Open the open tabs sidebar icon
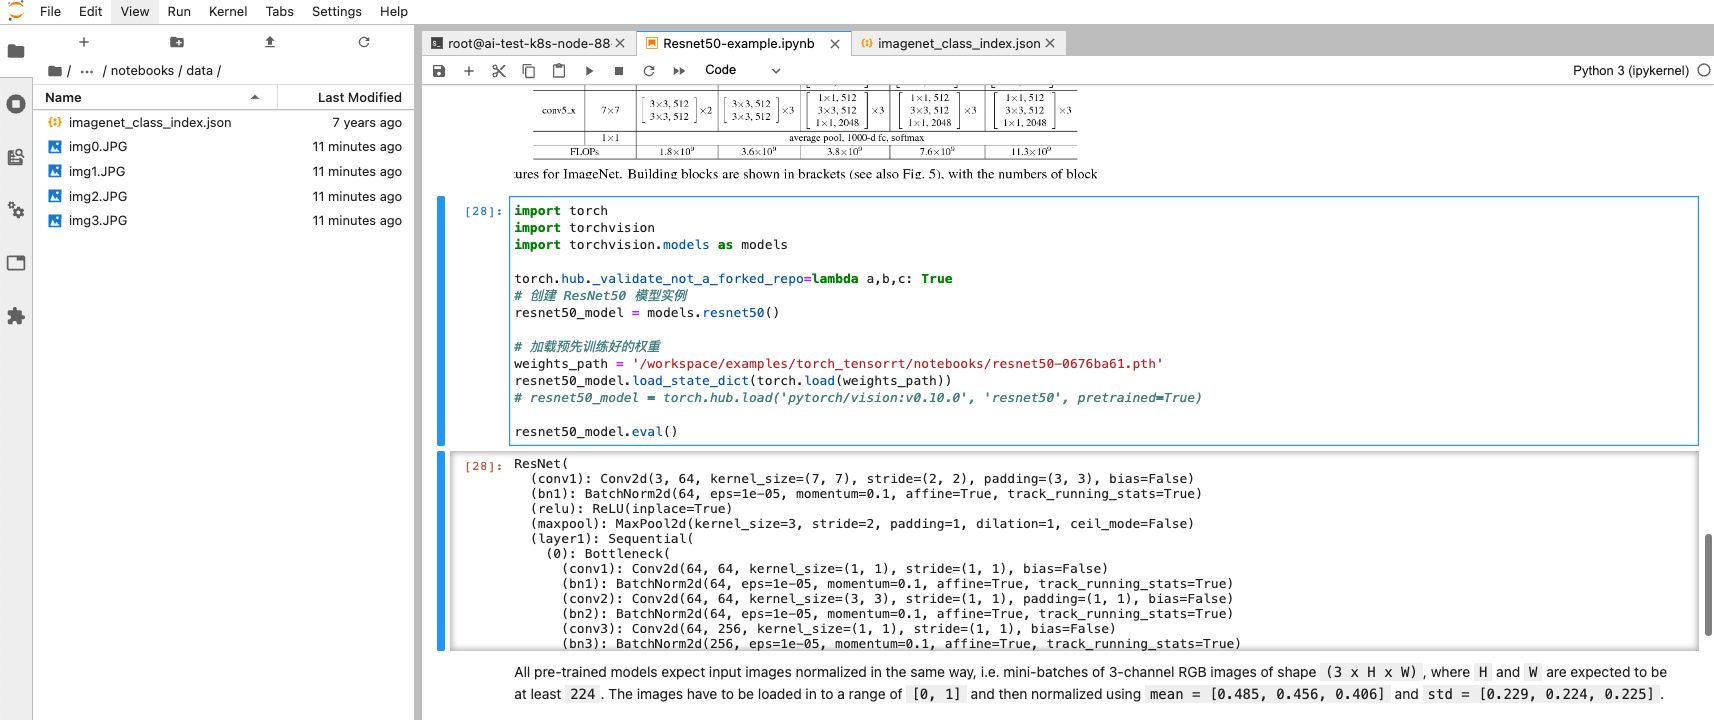This screenshot has height=720, width=1714. coord(16,263)
